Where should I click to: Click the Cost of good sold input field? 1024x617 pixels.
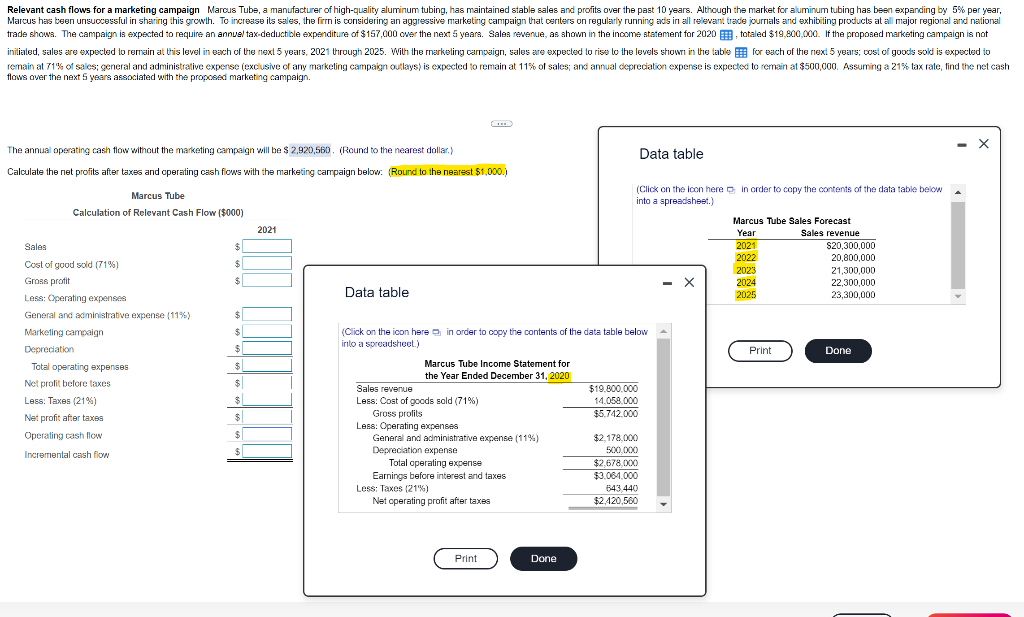click(x=267, y=263)
